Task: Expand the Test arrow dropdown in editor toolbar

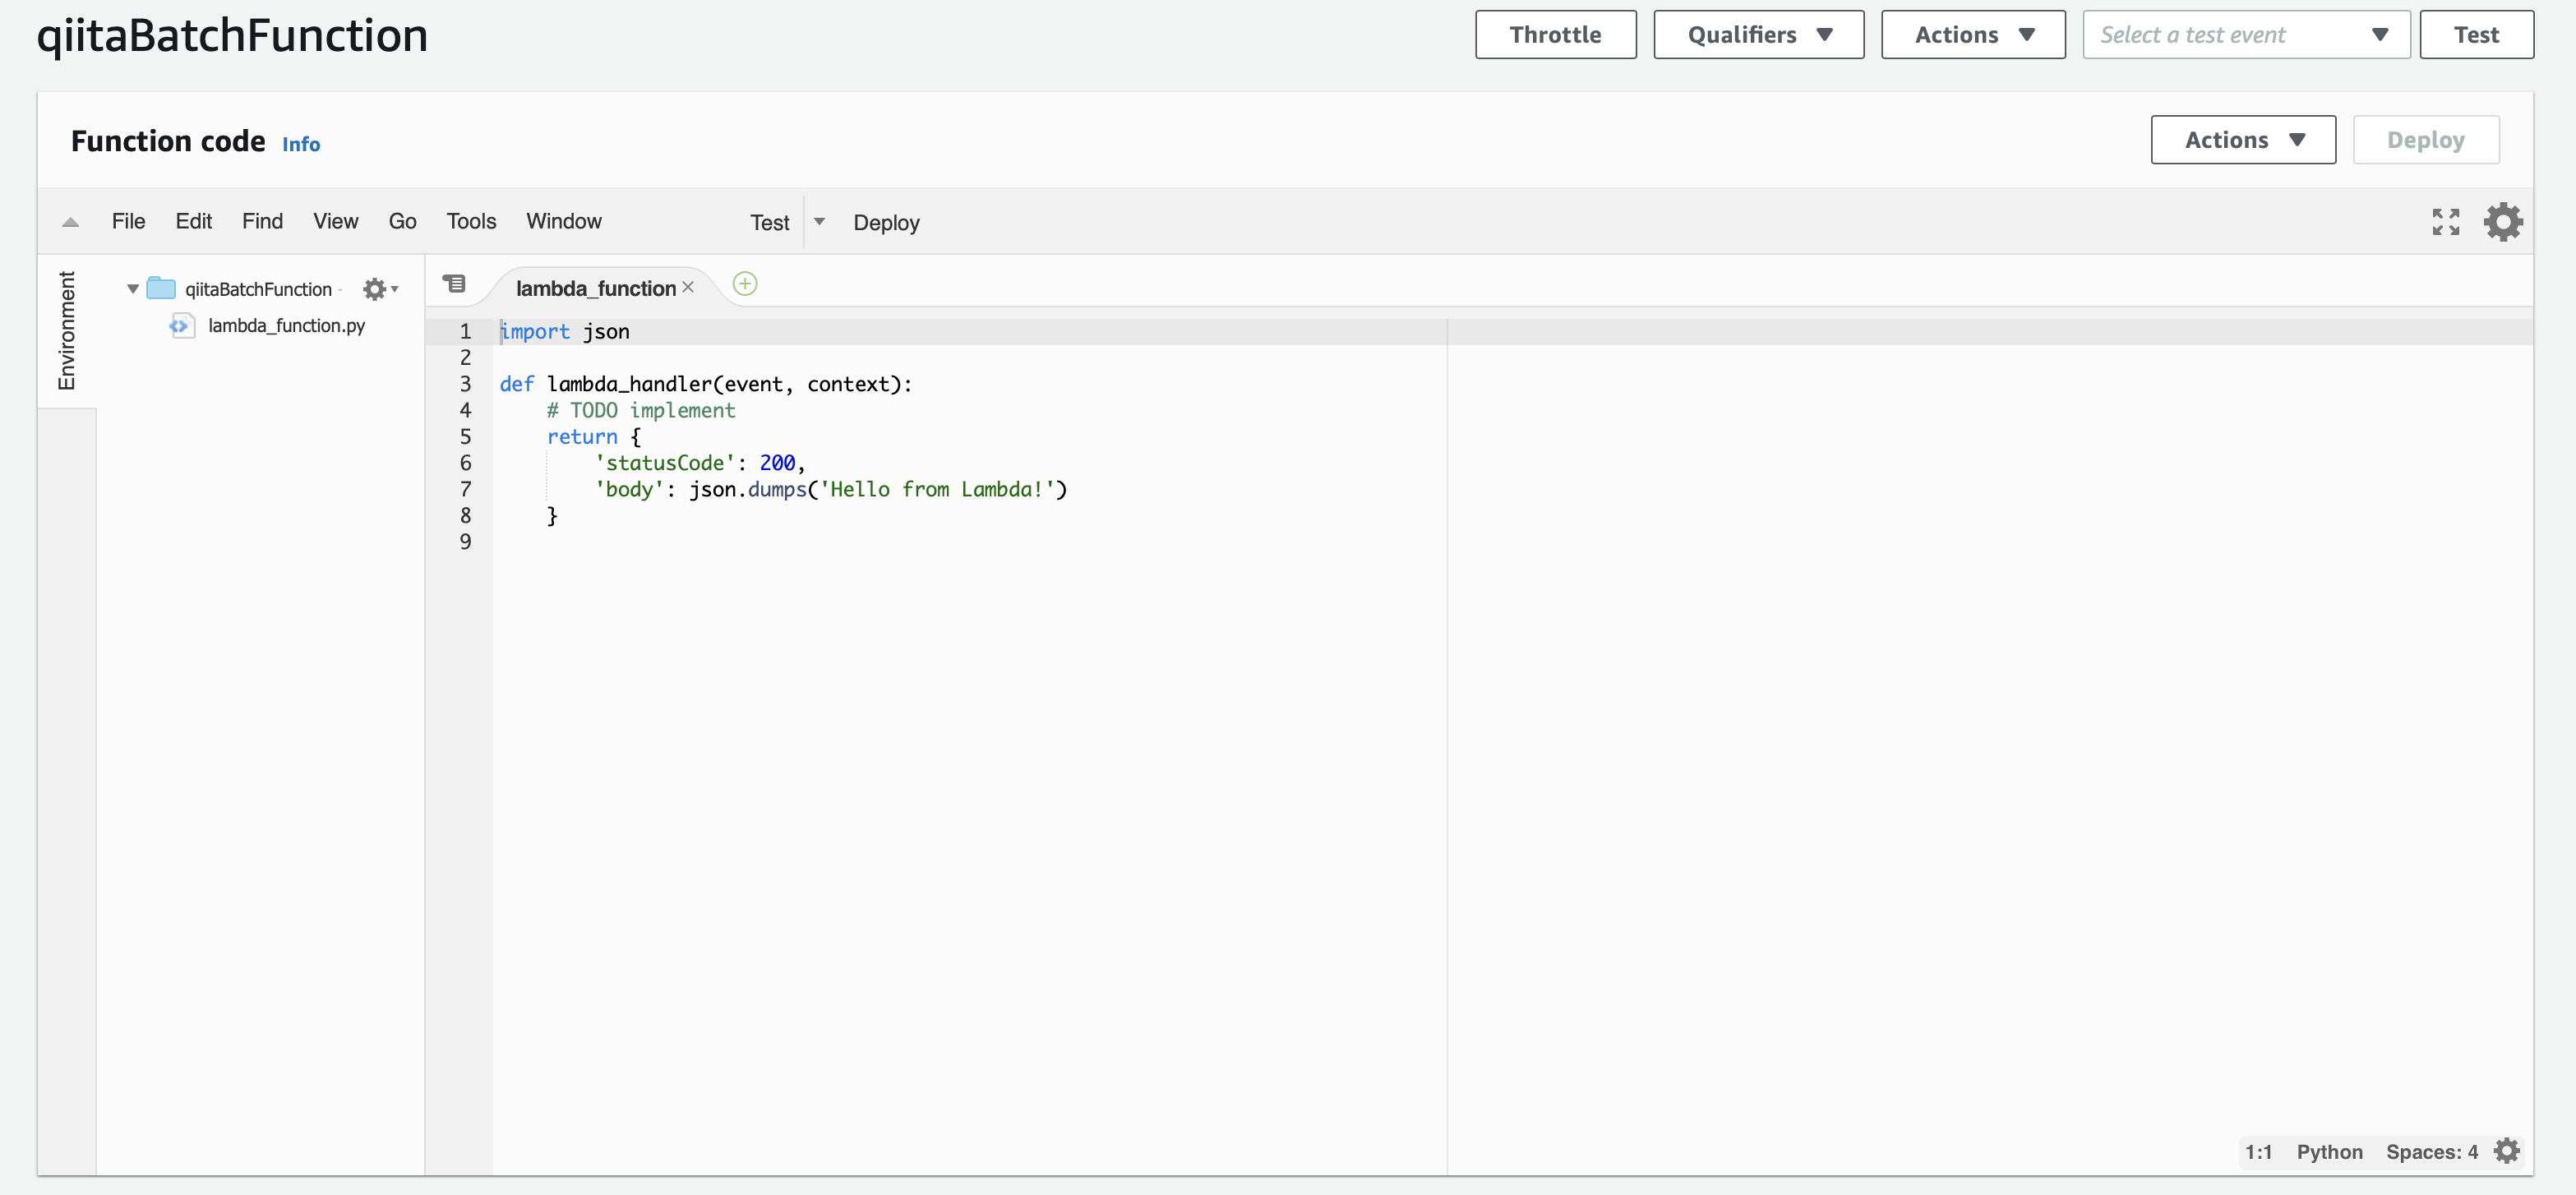Action: [819, 222]
